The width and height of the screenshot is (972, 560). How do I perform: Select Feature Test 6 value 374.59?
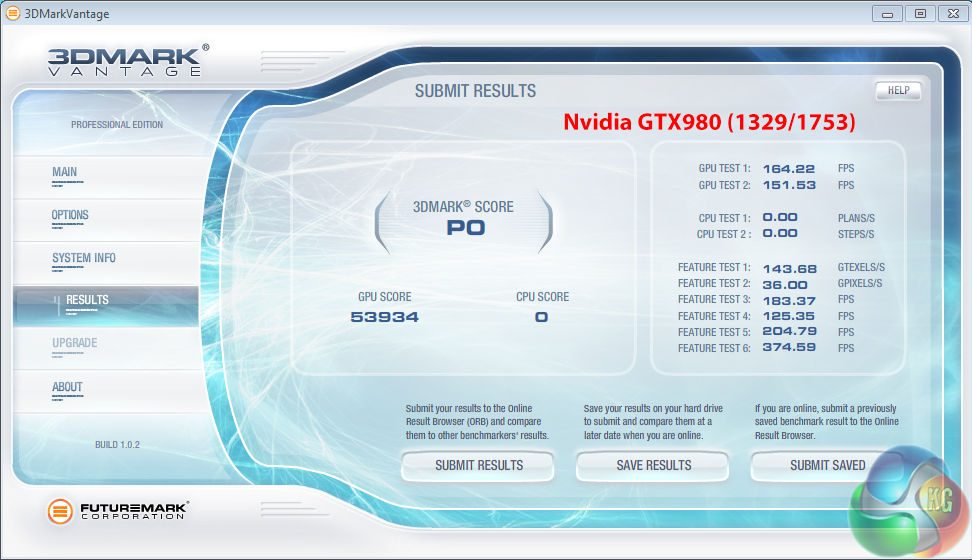tap(789, 347)
